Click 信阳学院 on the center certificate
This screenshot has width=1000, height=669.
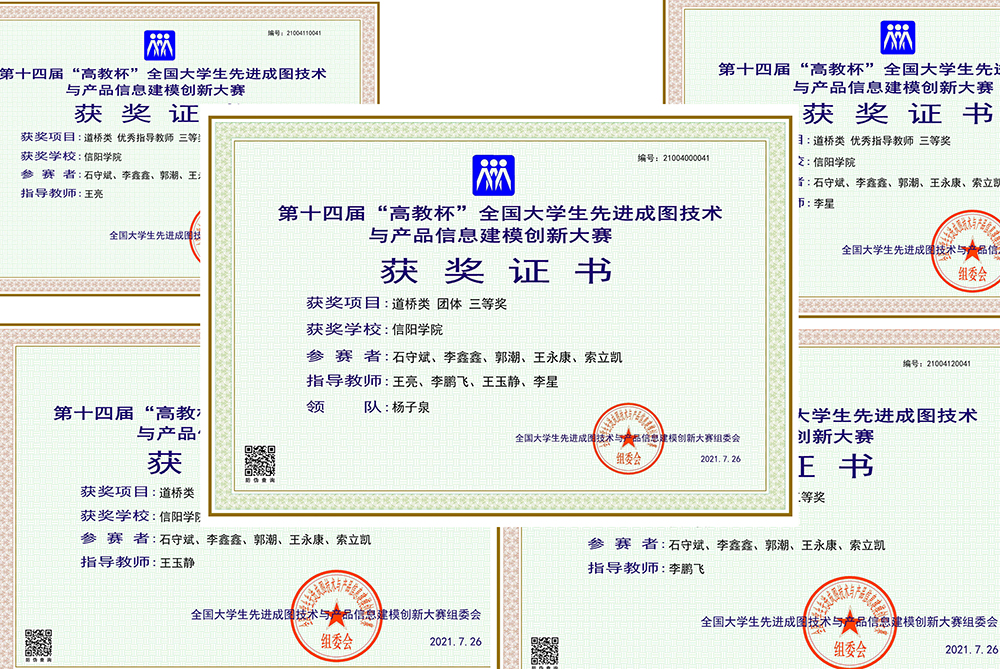(x=417, y=329)
